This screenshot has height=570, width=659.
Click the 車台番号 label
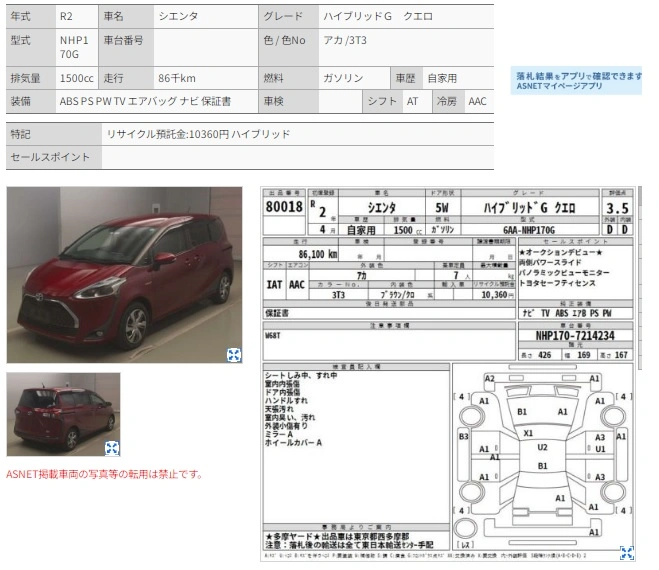click(123, 40)
